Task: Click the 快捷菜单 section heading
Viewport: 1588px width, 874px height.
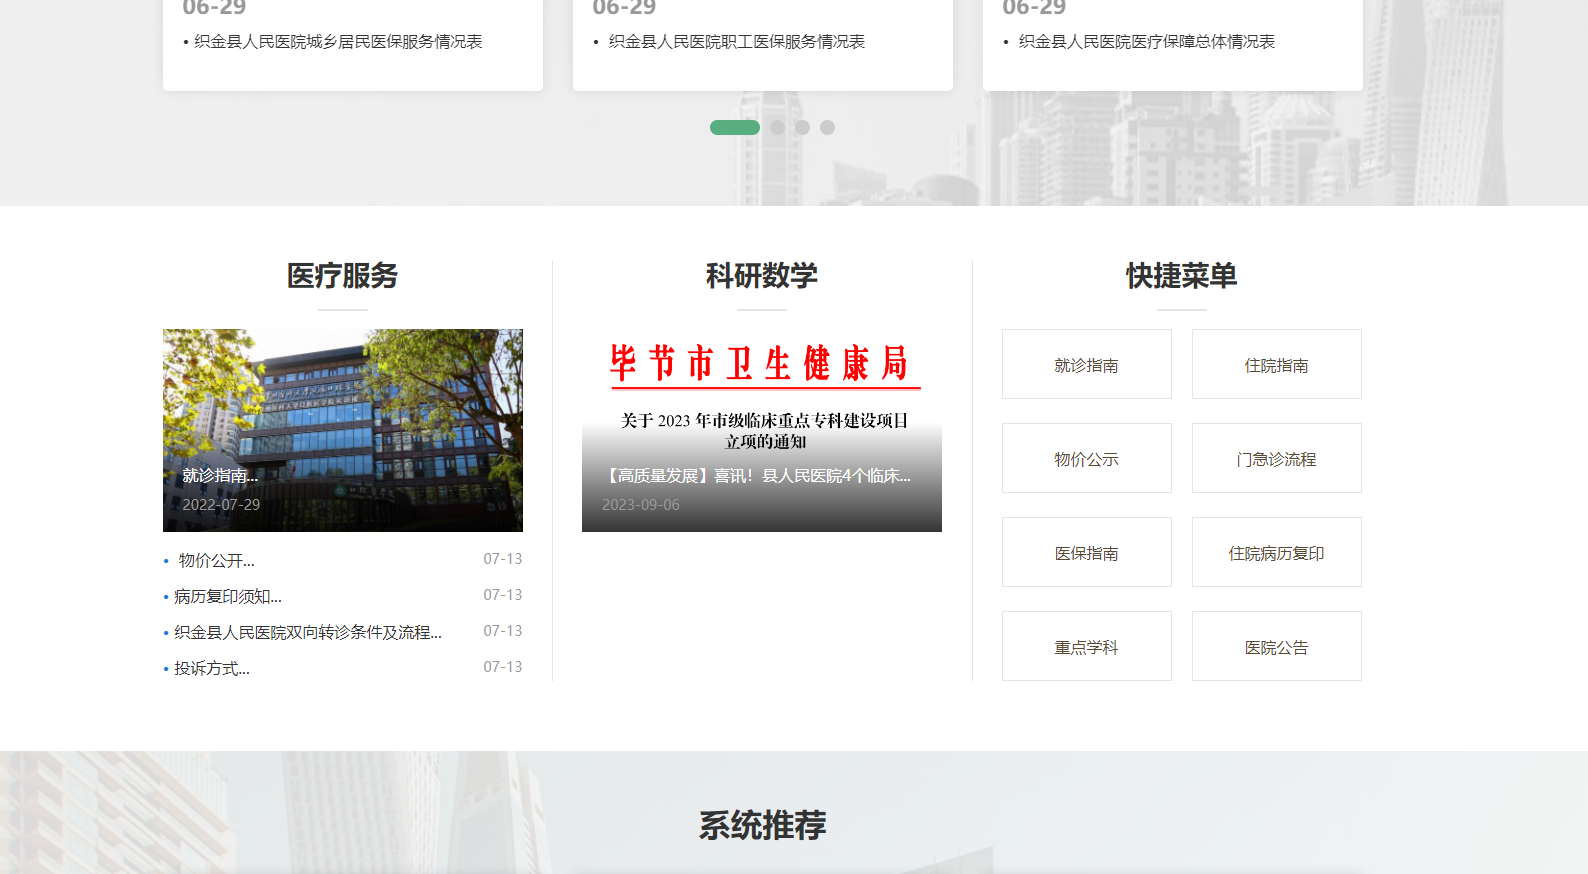Action: coord(1182,275)
